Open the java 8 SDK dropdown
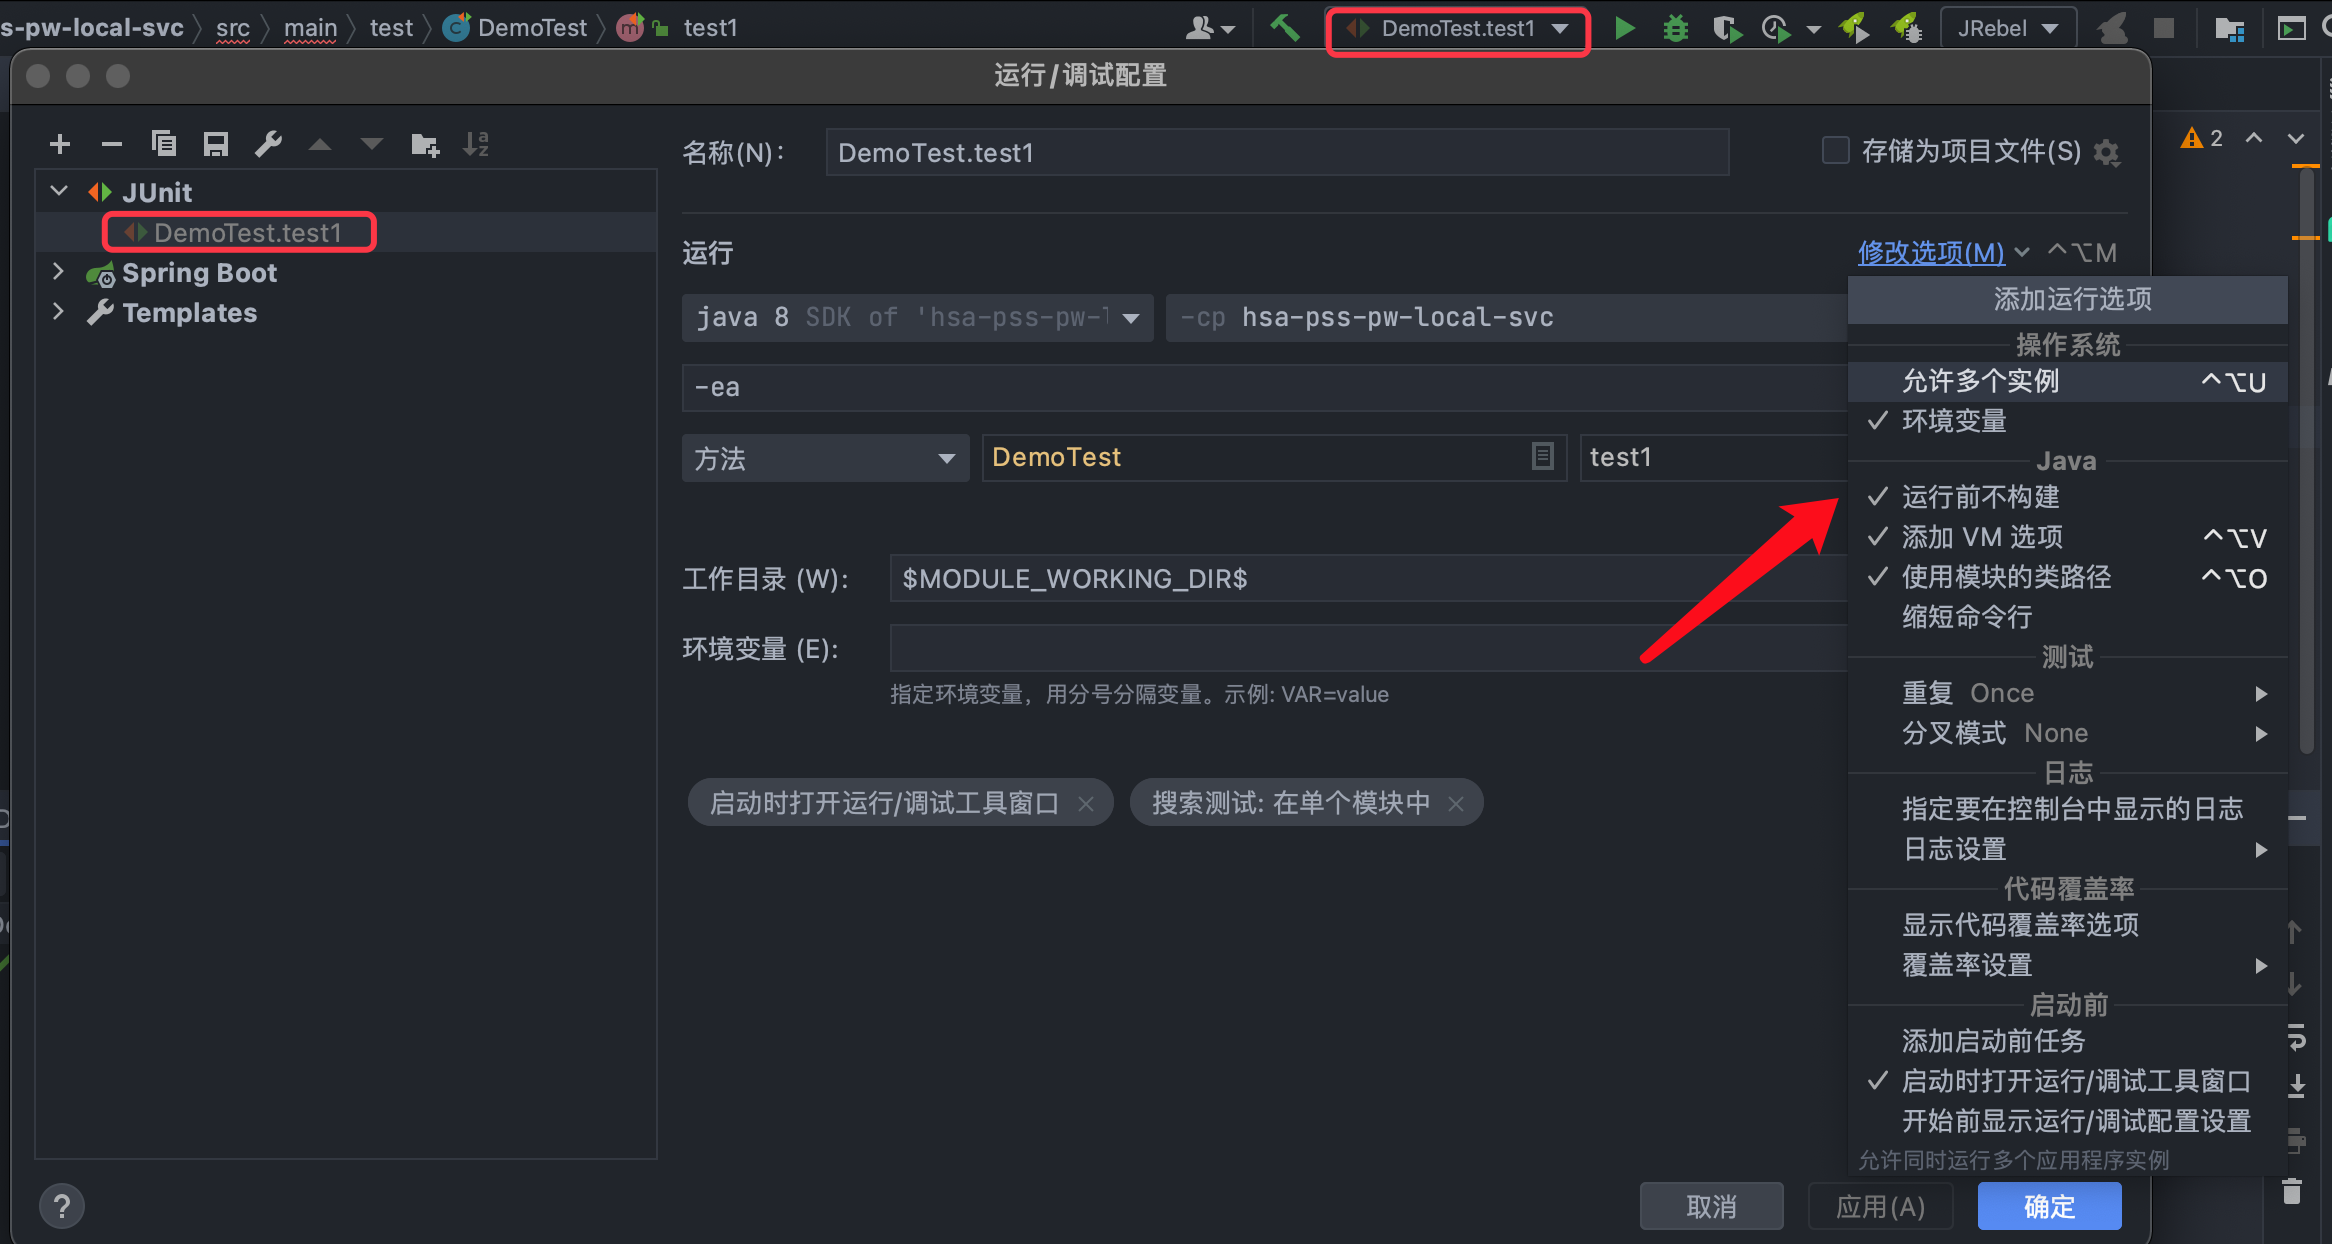 [1130, 318]
